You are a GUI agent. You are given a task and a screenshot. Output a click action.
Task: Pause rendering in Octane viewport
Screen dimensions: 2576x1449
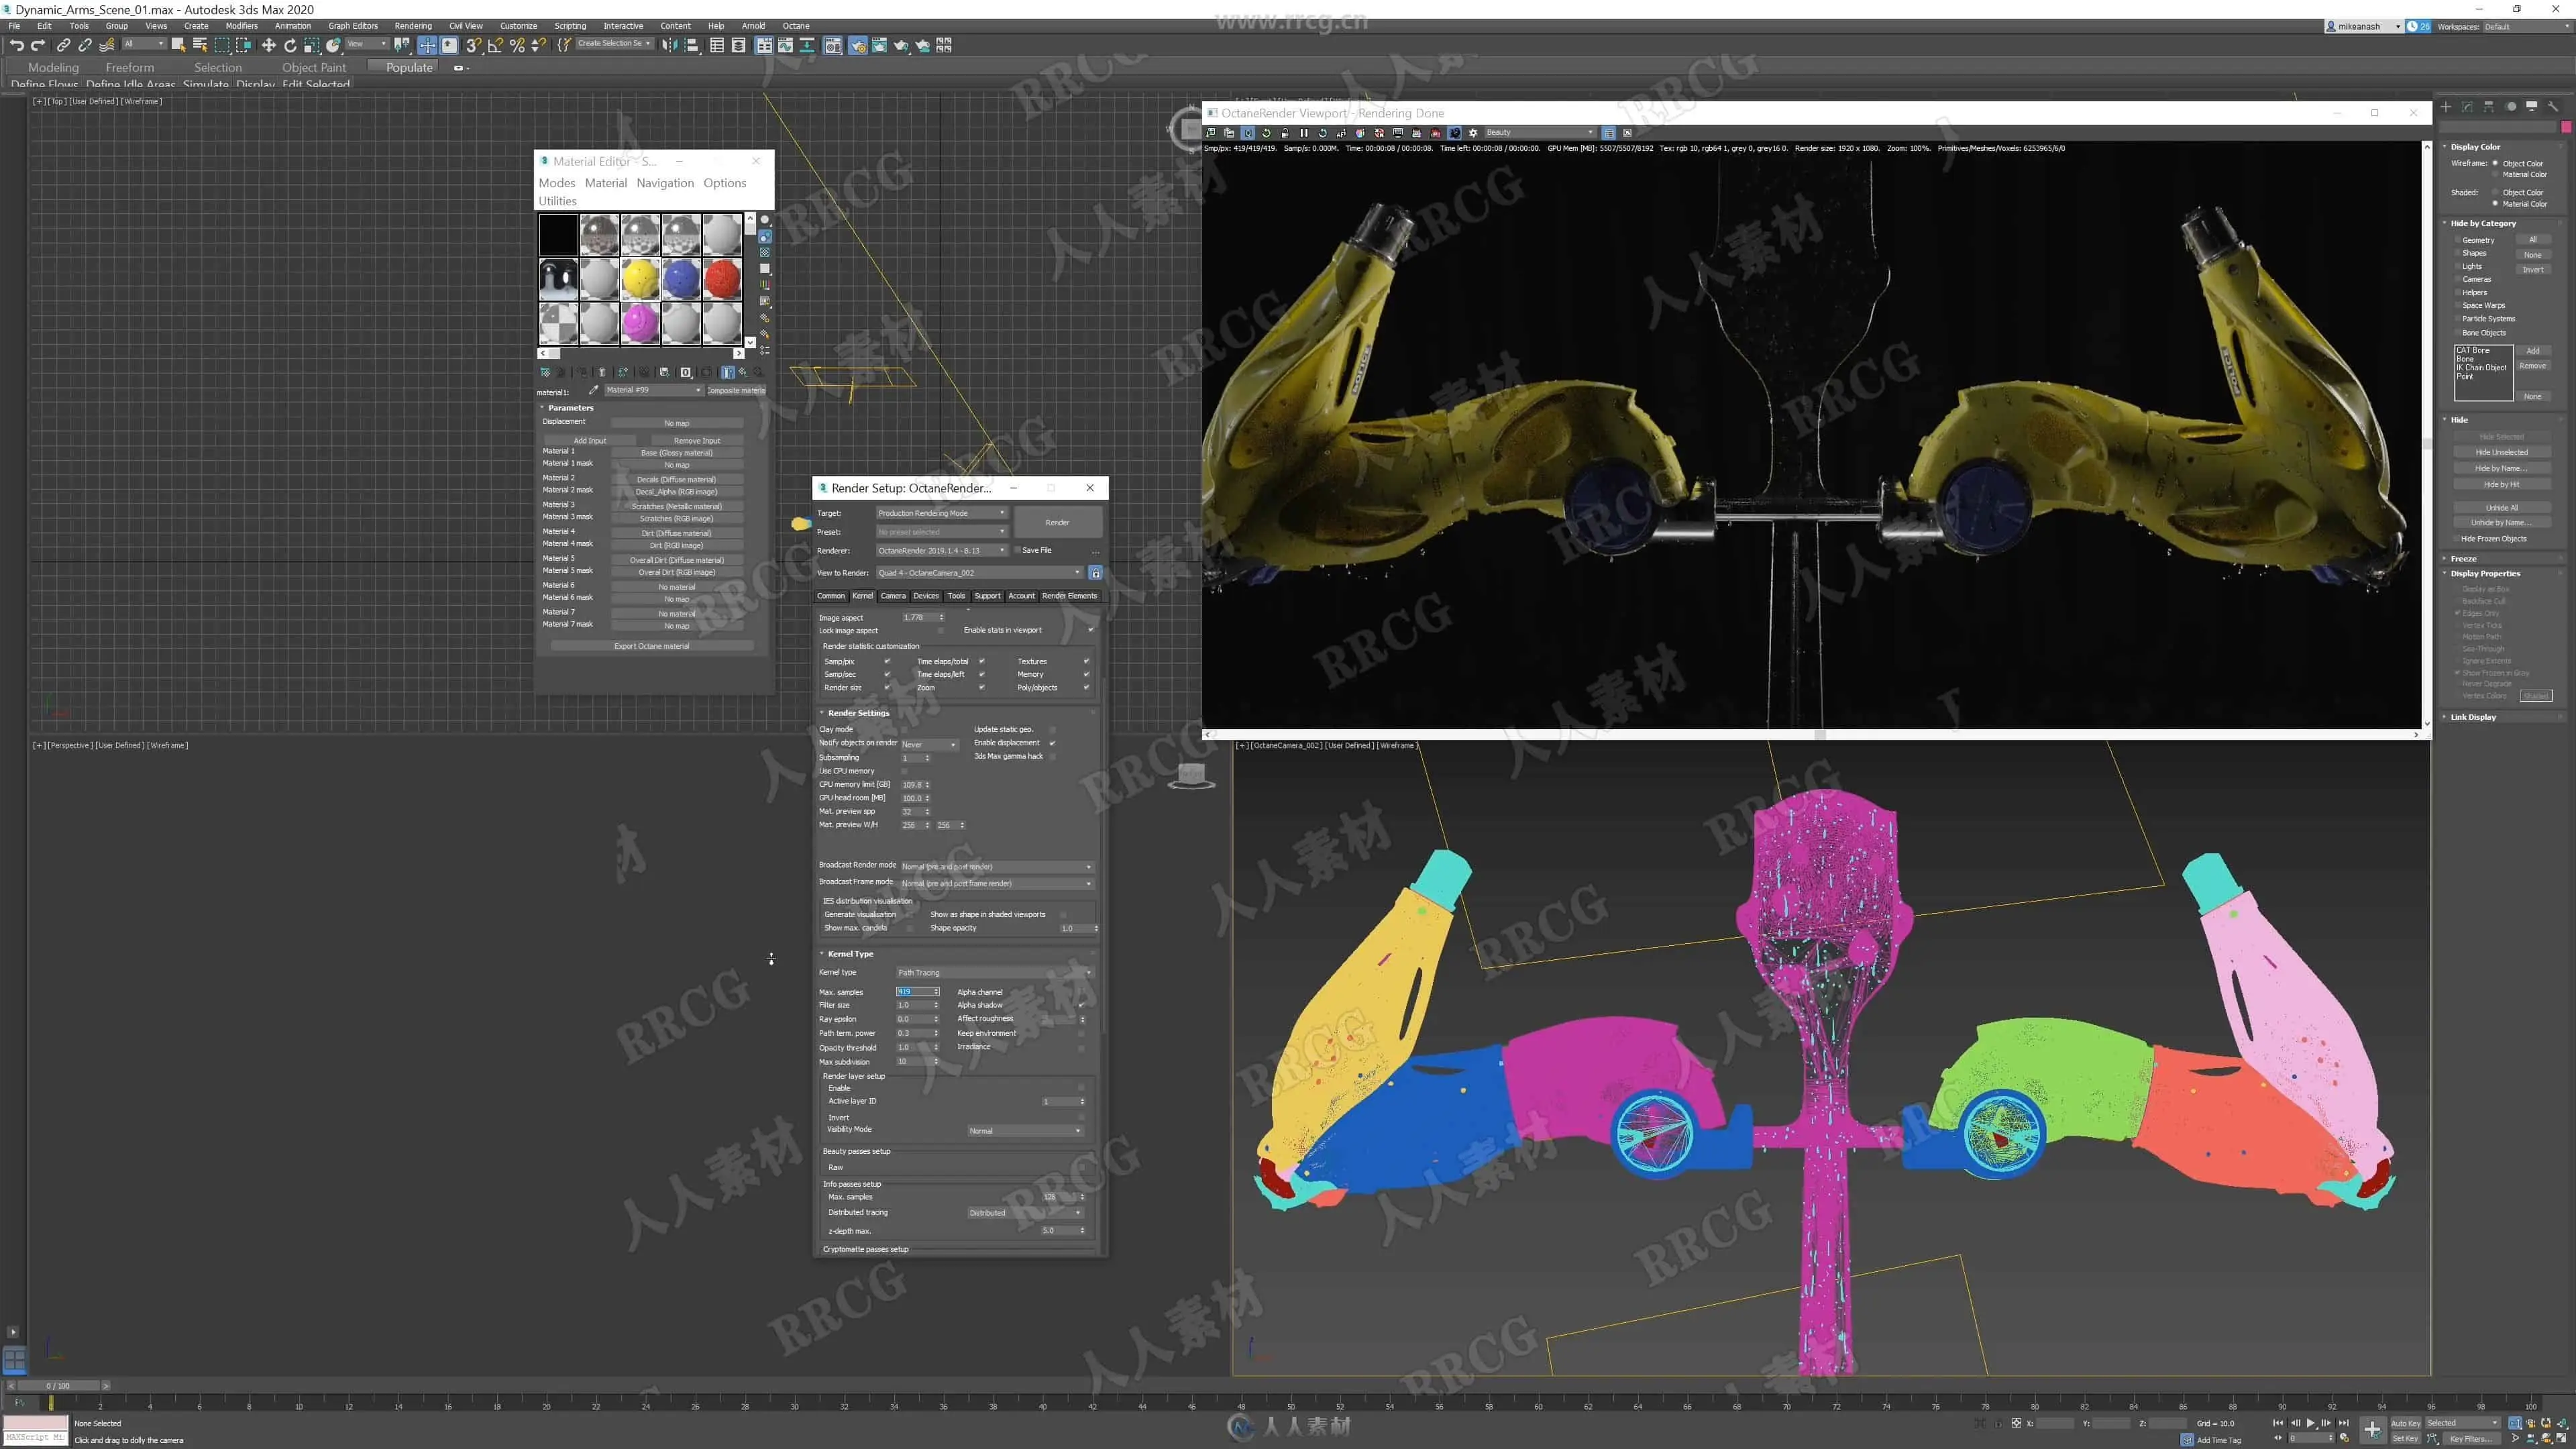point(1303,132)
